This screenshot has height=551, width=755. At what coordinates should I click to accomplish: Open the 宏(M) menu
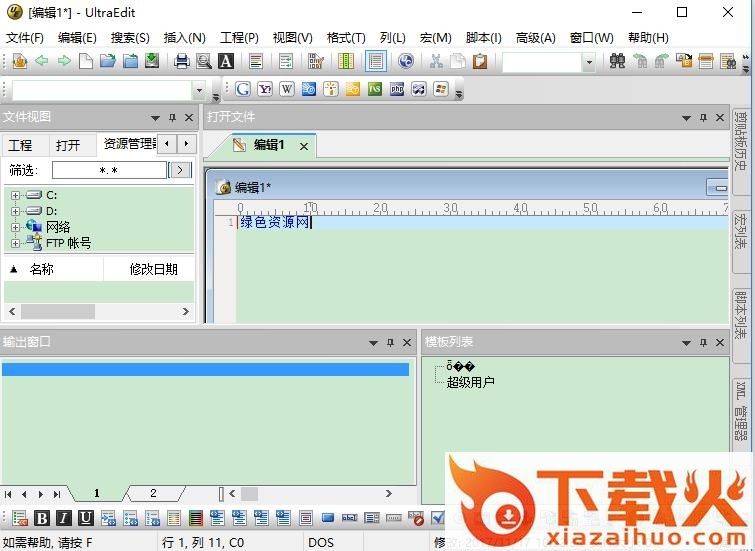[435, 38]
